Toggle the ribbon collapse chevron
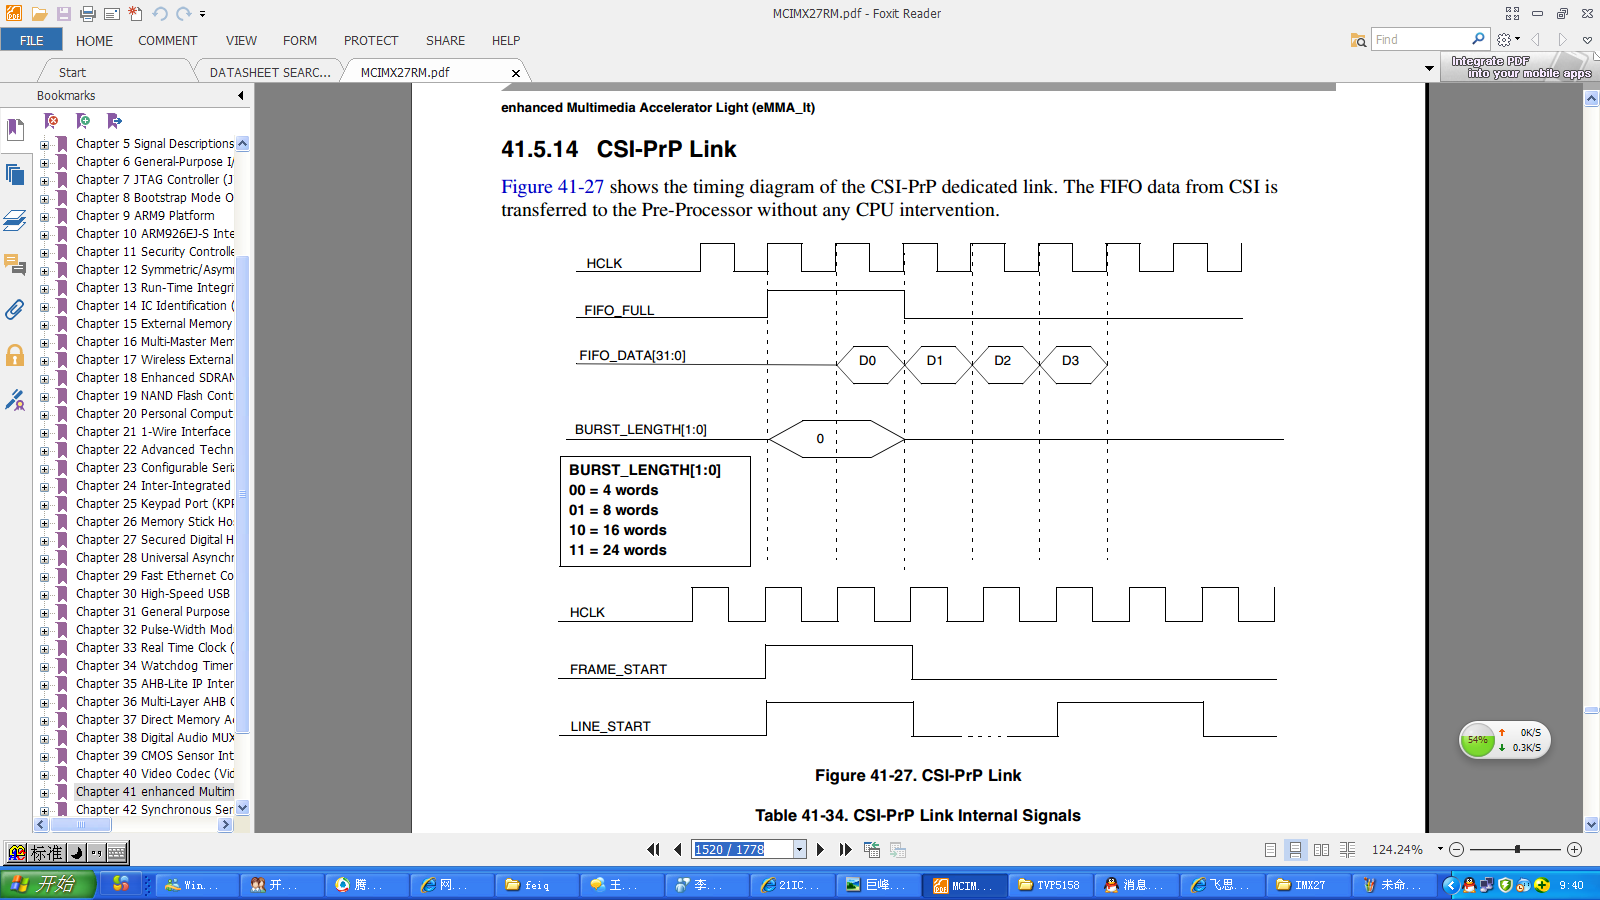1600x900 pixels. (x=1587, y=40)
